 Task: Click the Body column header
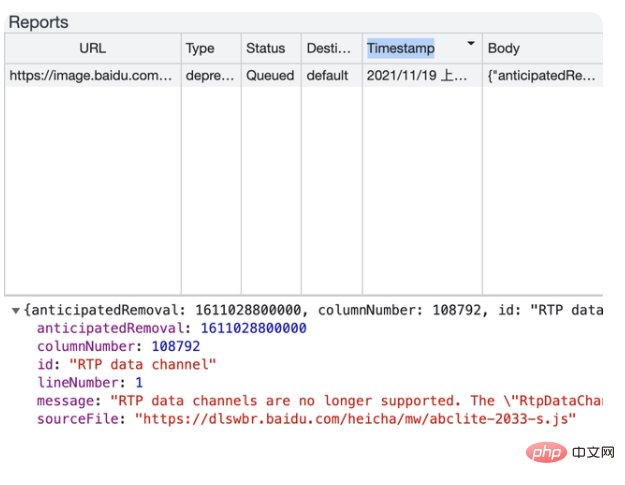click(542, 48)
